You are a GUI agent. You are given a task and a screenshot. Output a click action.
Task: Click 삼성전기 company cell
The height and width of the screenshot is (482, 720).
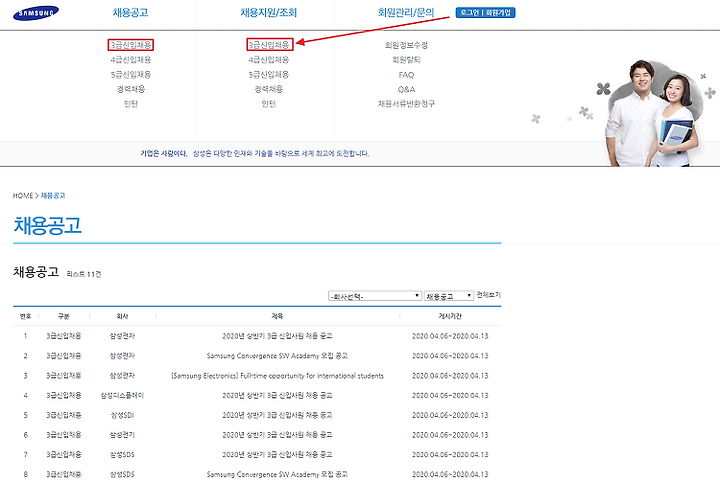click(x=122, y=435)
